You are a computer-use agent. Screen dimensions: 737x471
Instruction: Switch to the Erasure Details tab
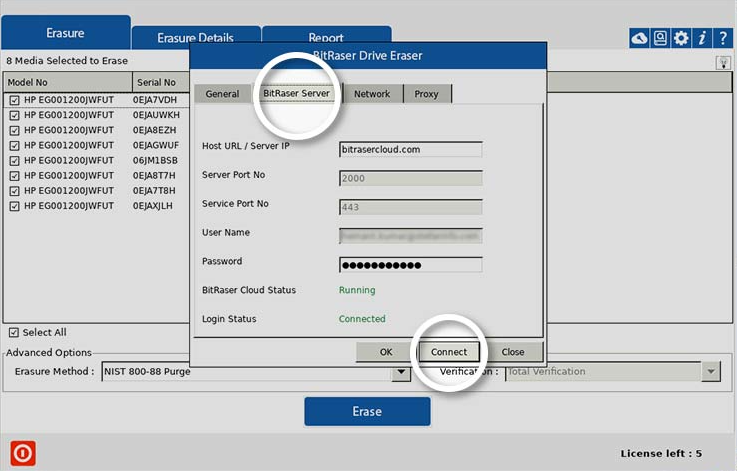(x=196, y=37)
